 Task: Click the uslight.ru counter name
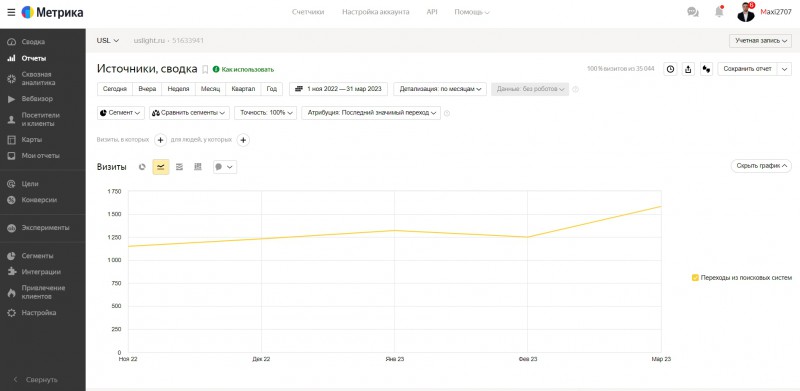point(149,40)
